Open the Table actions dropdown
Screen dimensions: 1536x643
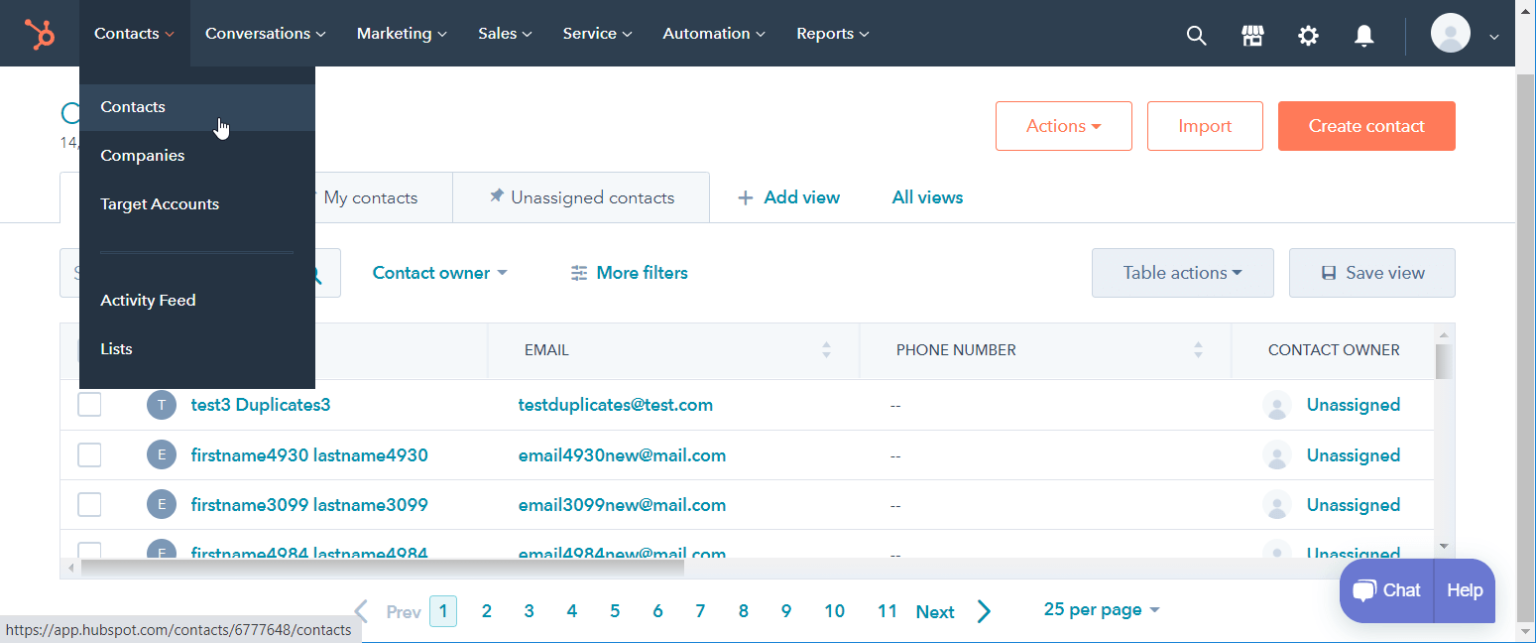click(1182, 272)
